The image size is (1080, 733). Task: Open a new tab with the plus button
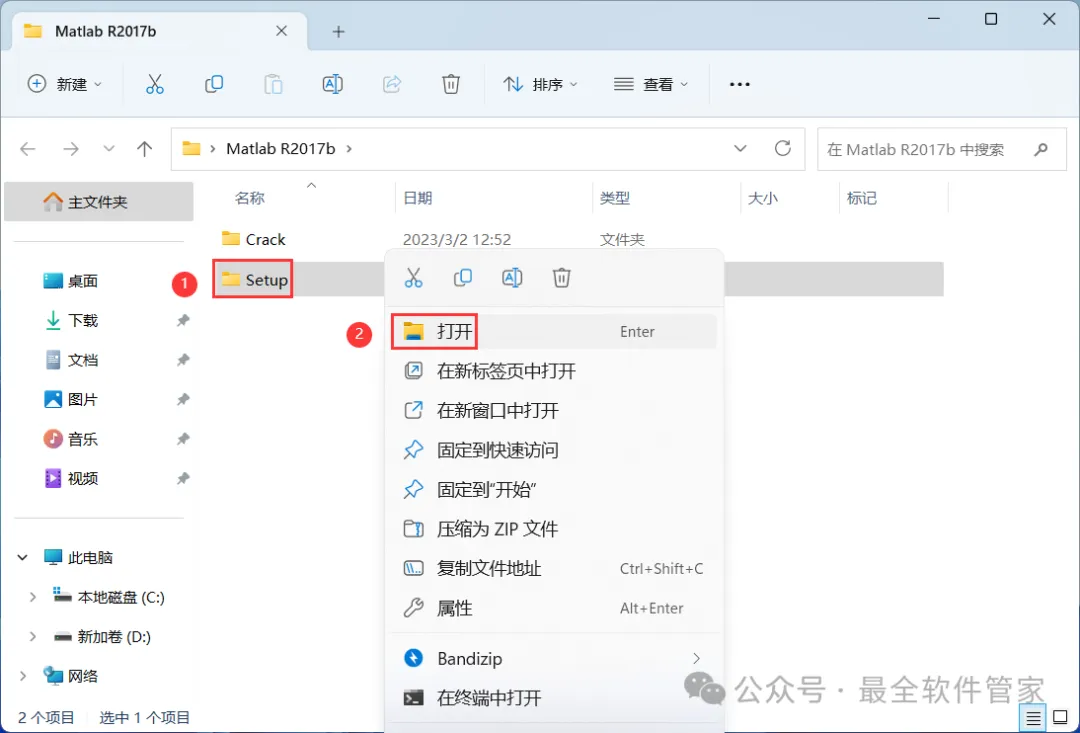(338, 32)
